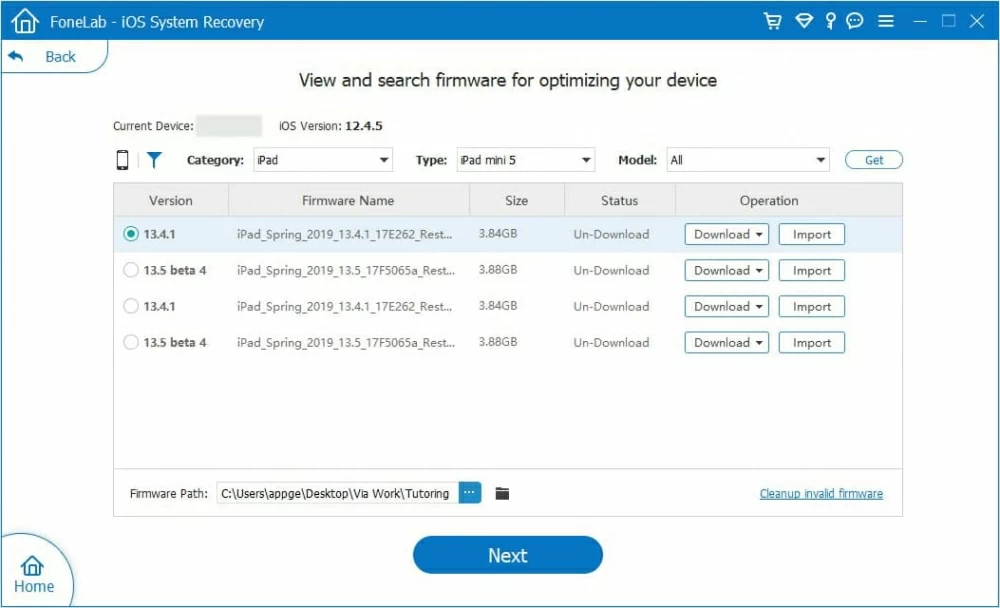
Task: Open firmware folder icon next to path
Action: click(502, 493)
